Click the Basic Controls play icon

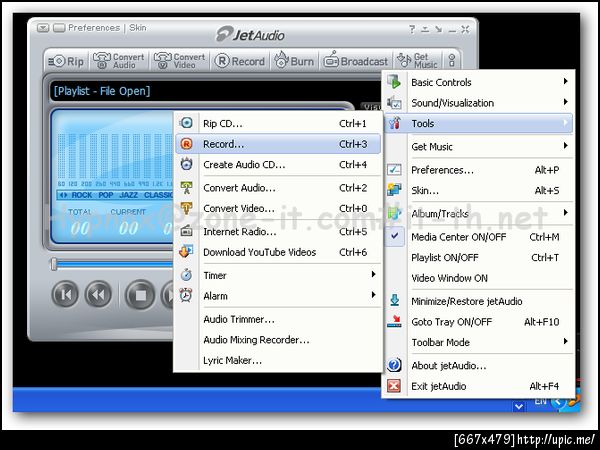394,82
